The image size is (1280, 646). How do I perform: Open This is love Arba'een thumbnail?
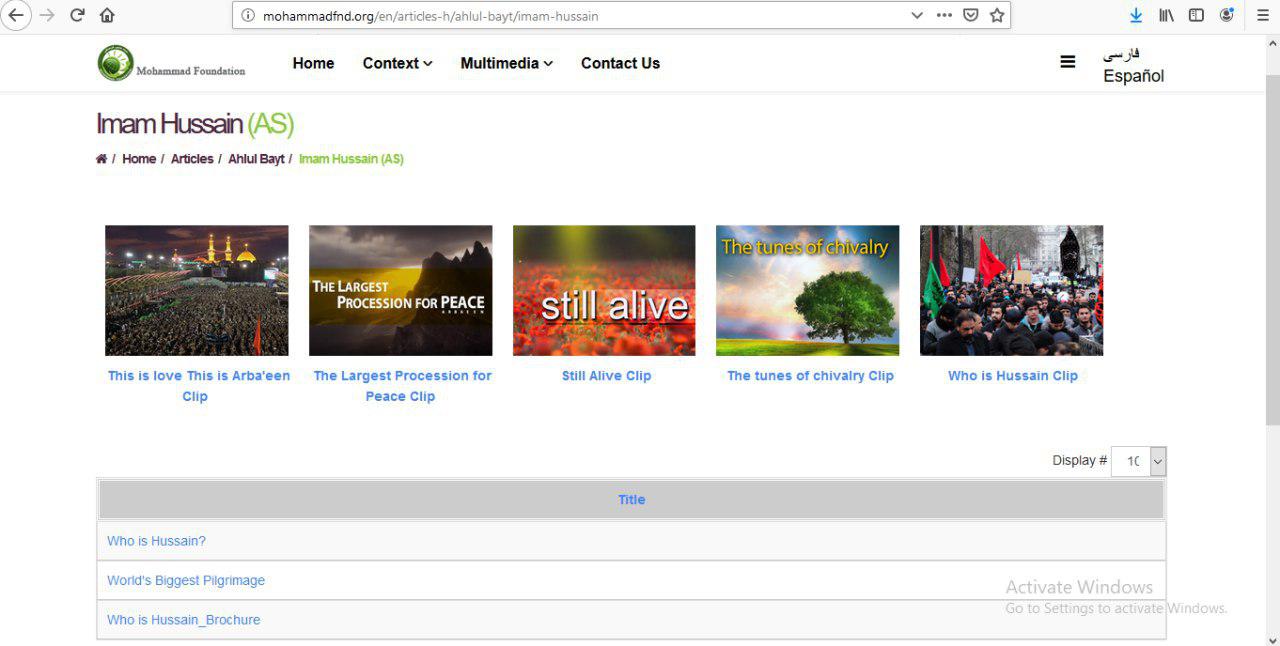pos(197,290)
